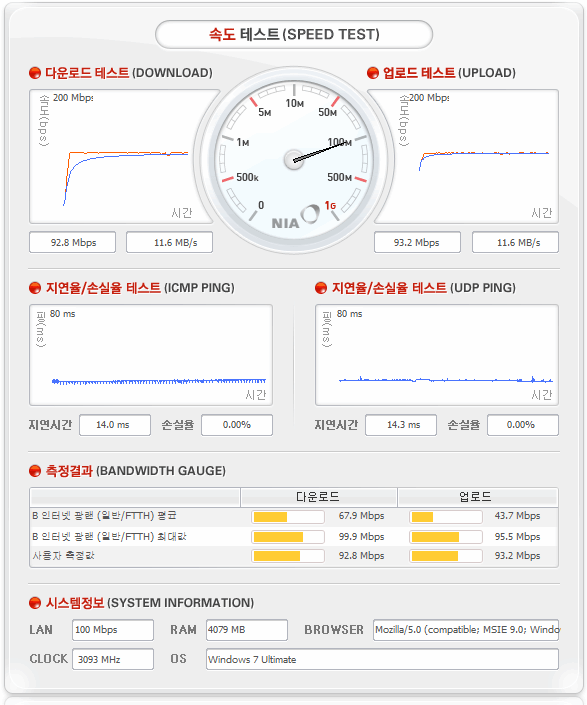587x705 pixels.
Task: Click the red bullet next to UDP PING
Action: click(320, 288)
